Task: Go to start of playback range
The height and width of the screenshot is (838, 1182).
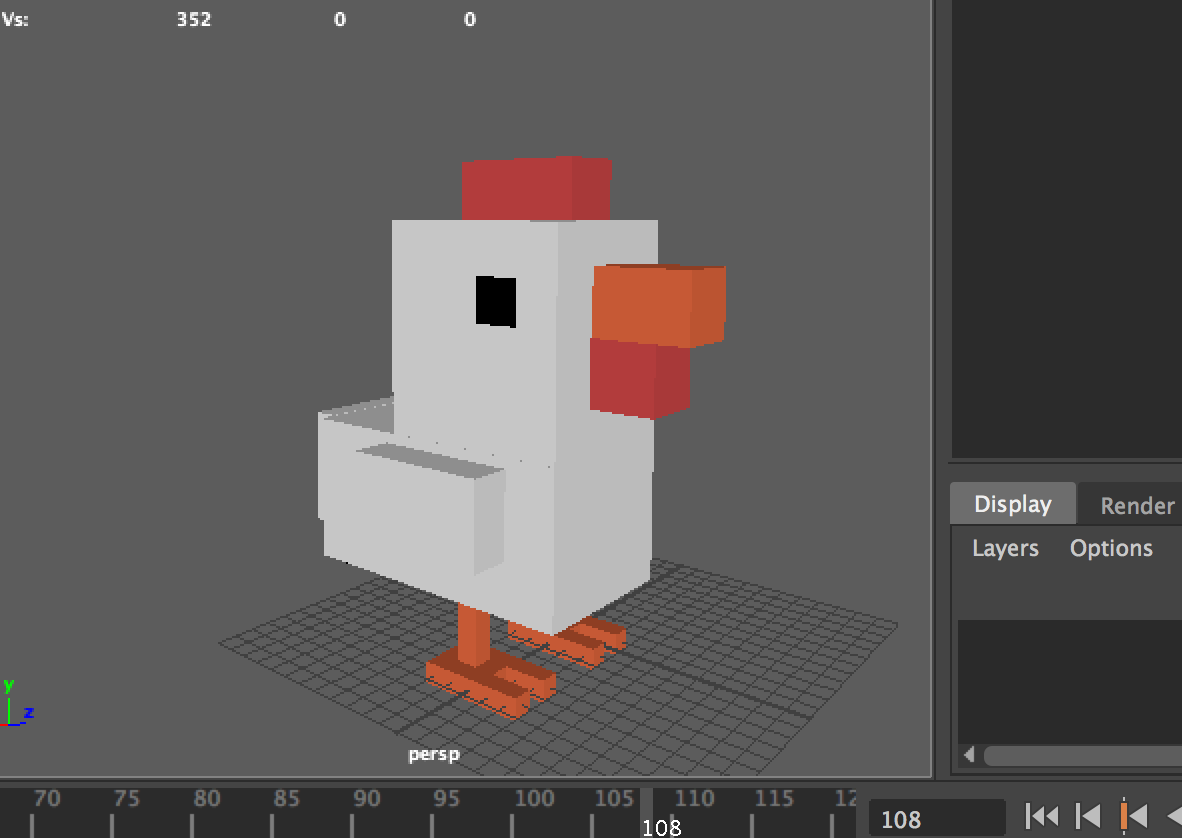Action: [x=1043, y=816]
